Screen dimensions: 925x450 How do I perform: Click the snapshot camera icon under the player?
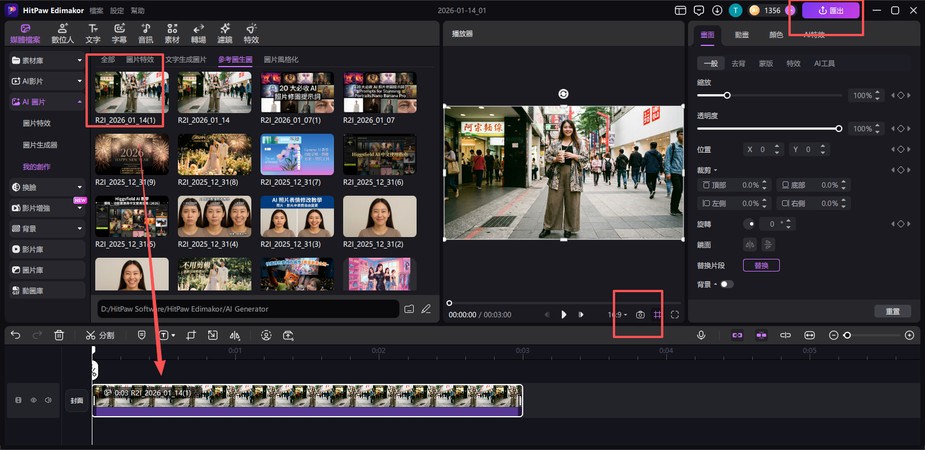[640, 314]
